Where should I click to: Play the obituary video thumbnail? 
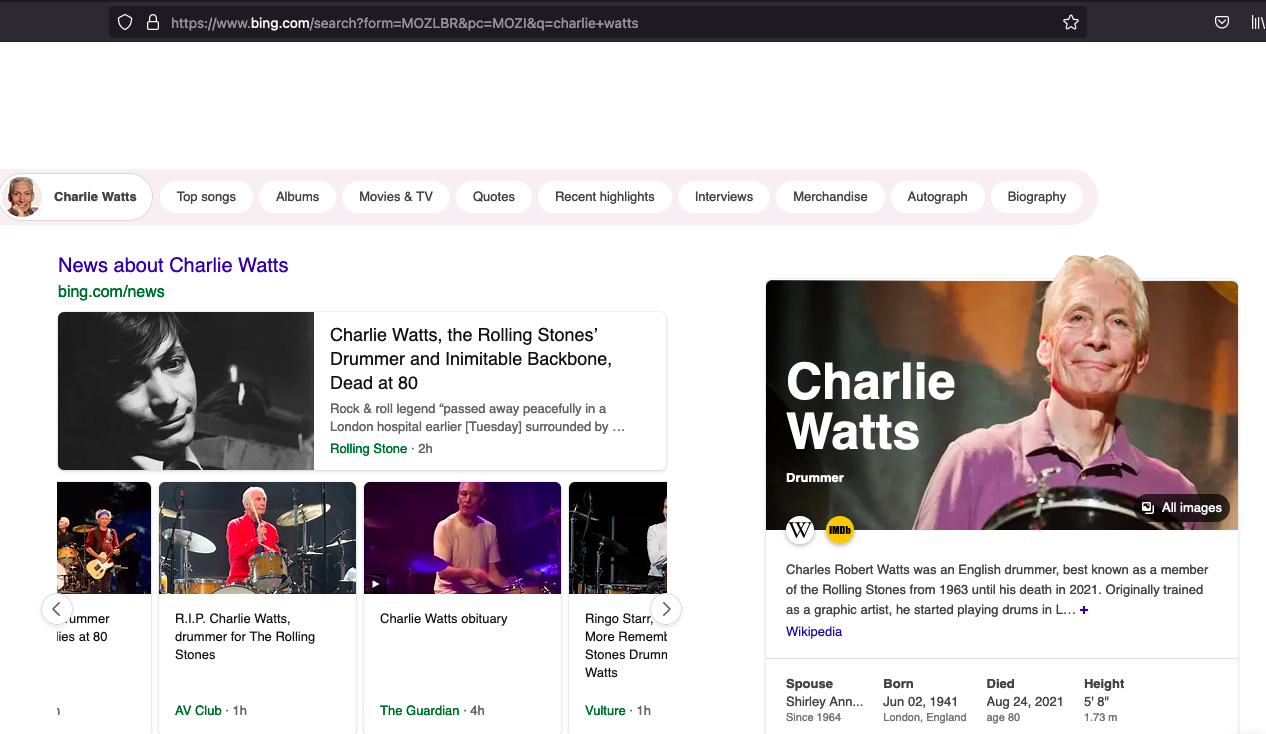pyautogui.click(x=462, y=538)
